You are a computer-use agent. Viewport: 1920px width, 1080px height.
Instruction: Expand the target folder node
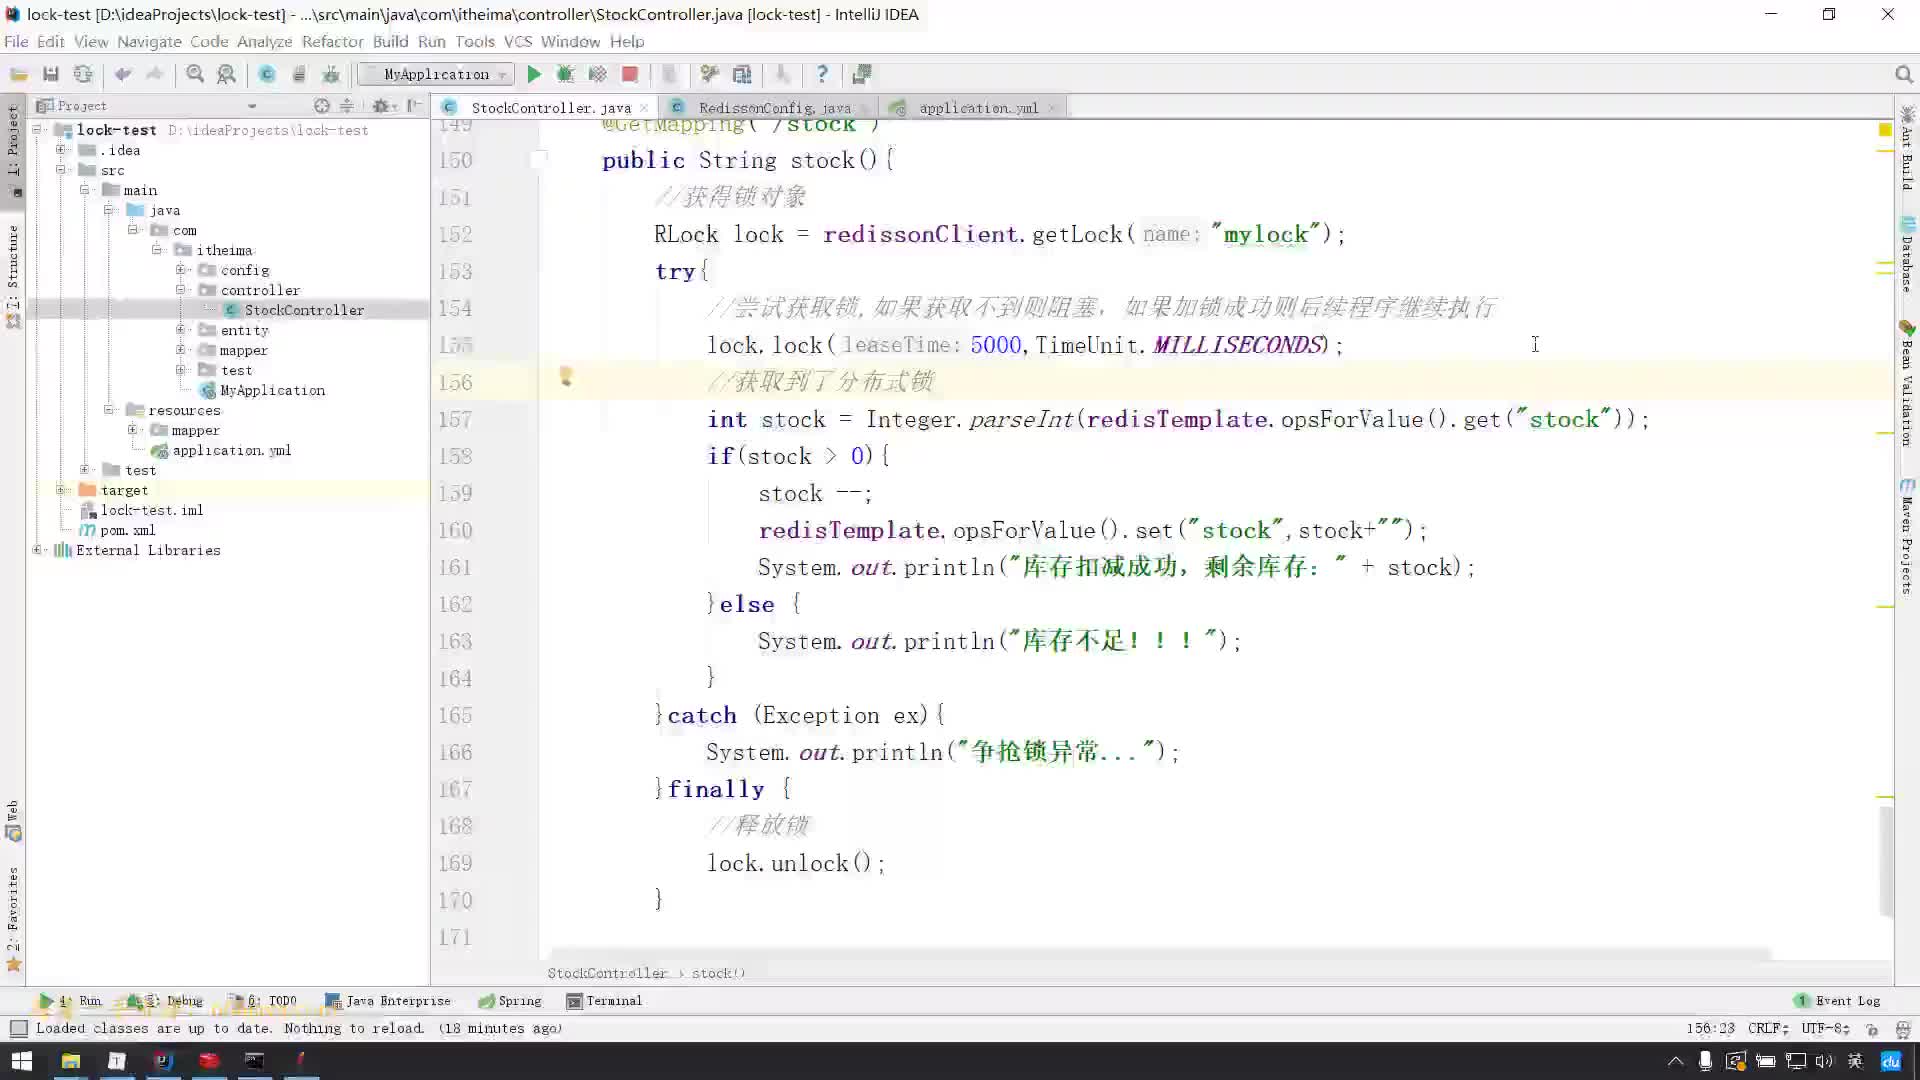point(61,490)
